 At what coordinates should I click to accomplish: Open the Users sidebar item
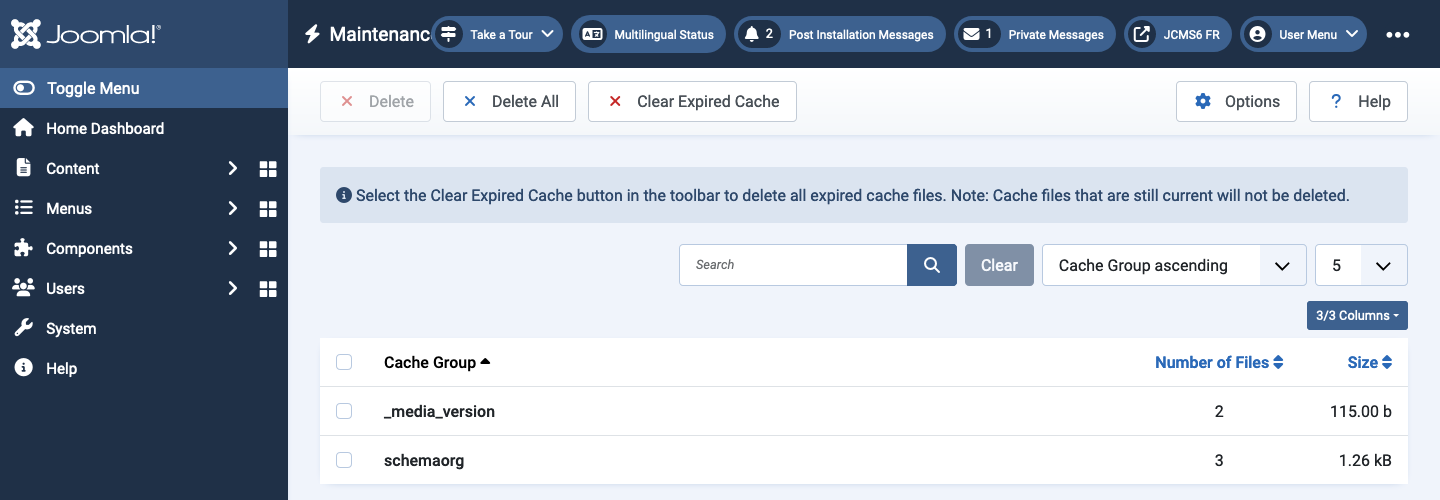point(65,288)
